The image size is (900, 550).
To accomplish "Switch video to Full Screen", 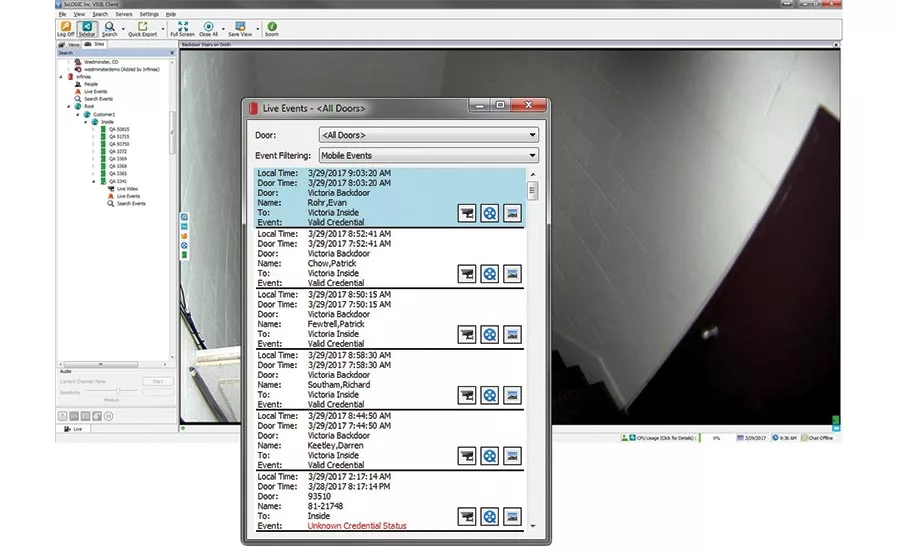I will 182,28.
